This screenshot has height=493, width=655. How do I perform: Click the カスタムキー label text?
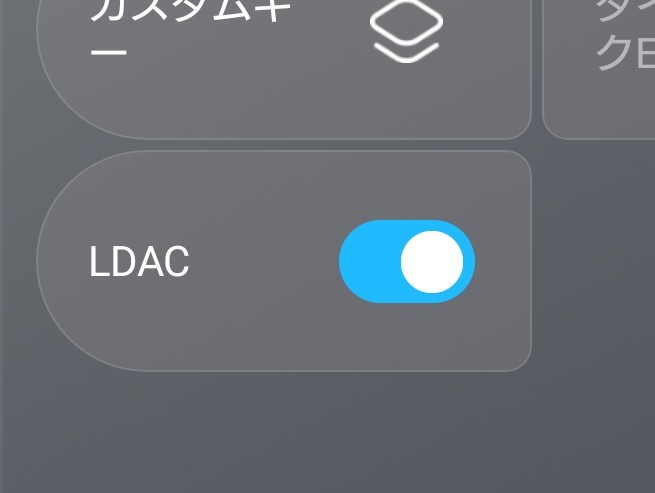[190, 29]
